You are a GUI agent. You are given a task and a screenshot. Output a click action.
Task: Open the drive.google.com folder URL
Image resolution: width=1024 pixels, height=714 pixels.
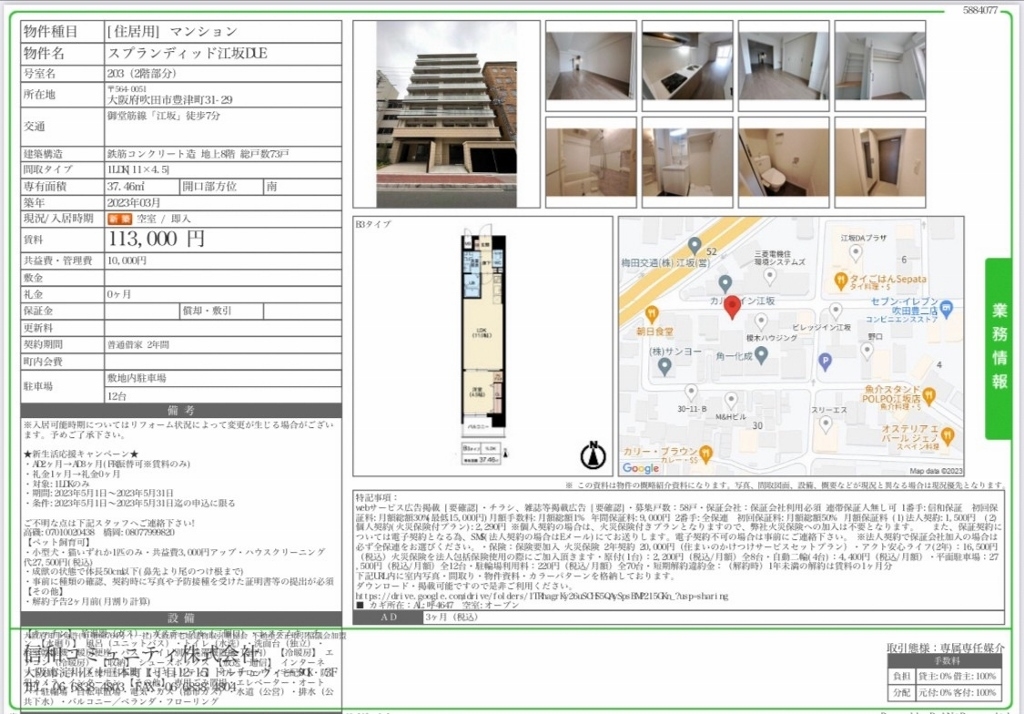pos(542,596)
